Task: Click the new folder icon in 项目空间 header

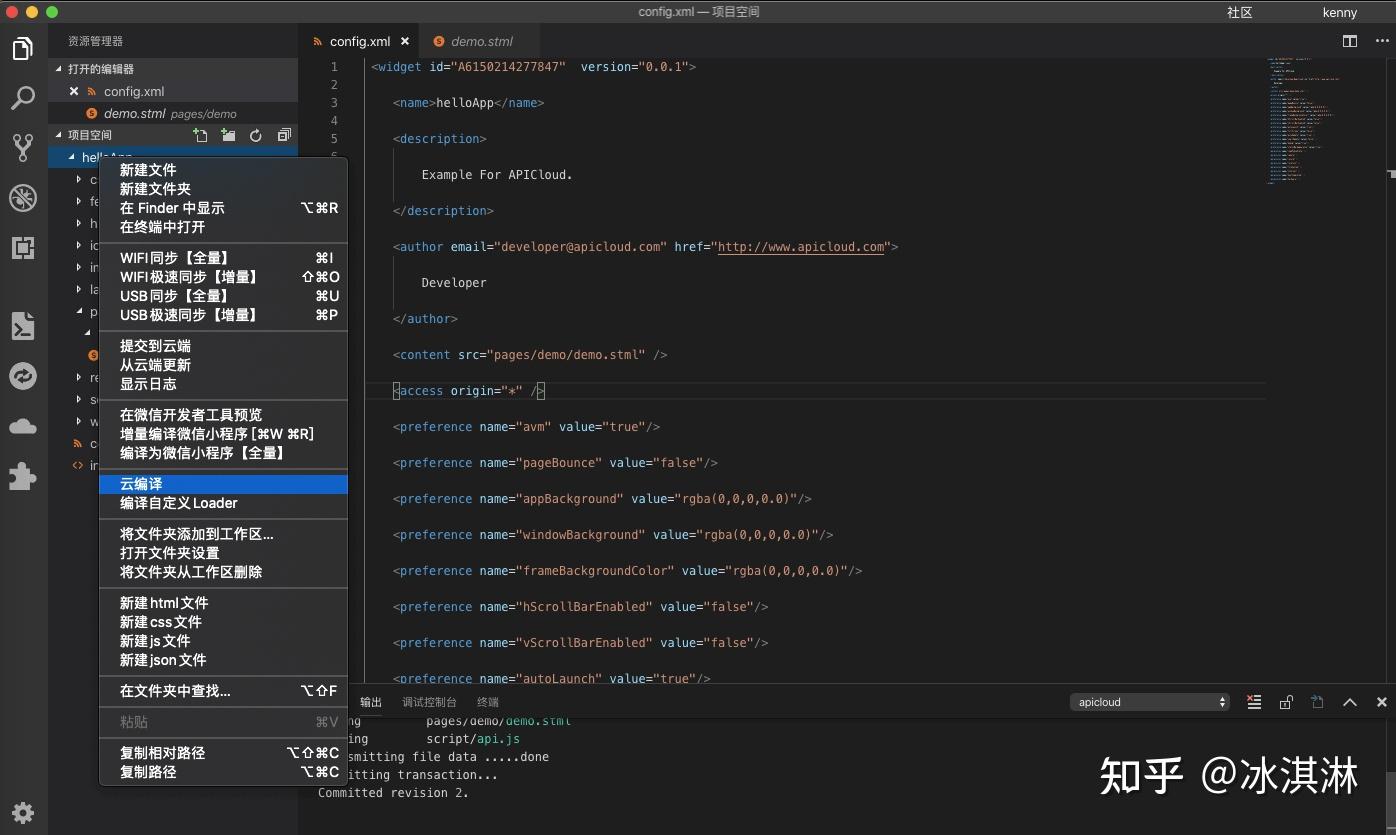Action: pyautogui.click(x=229, y=135)
